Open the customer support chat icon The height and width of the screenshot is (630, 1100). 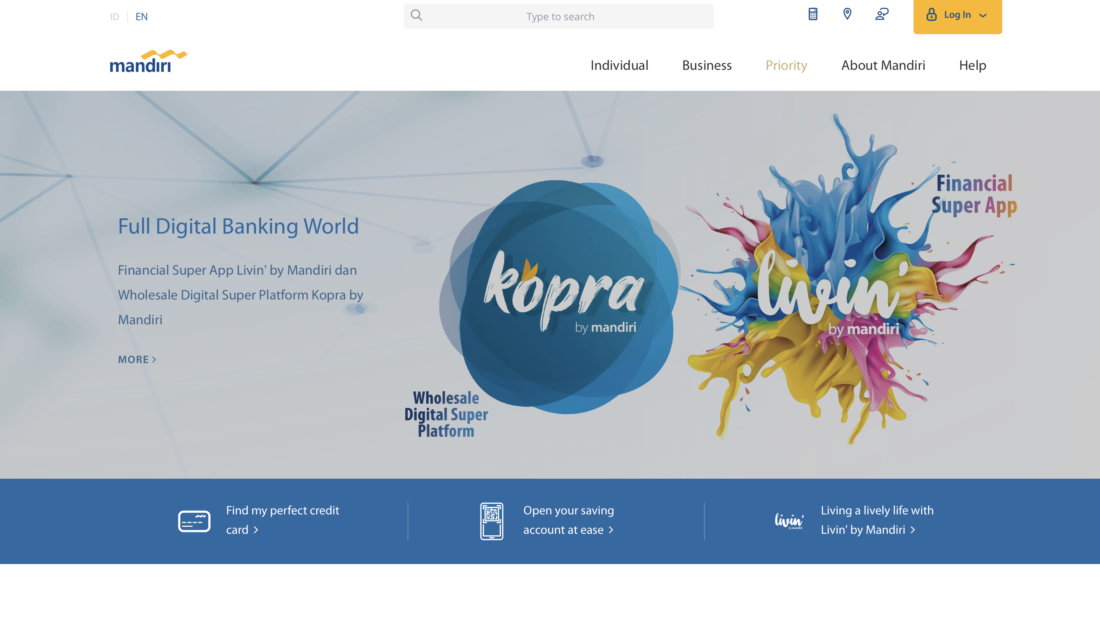click(881, 14)
